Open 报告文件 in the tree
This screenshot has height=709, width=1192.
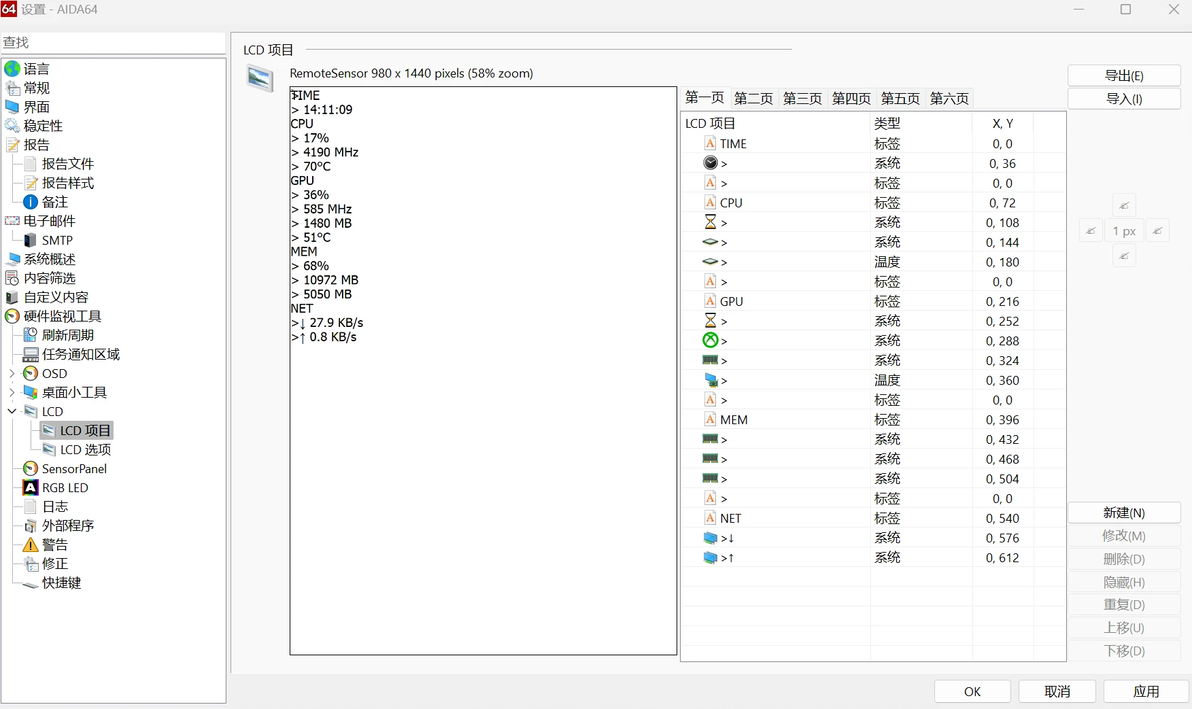coord(68,163)
